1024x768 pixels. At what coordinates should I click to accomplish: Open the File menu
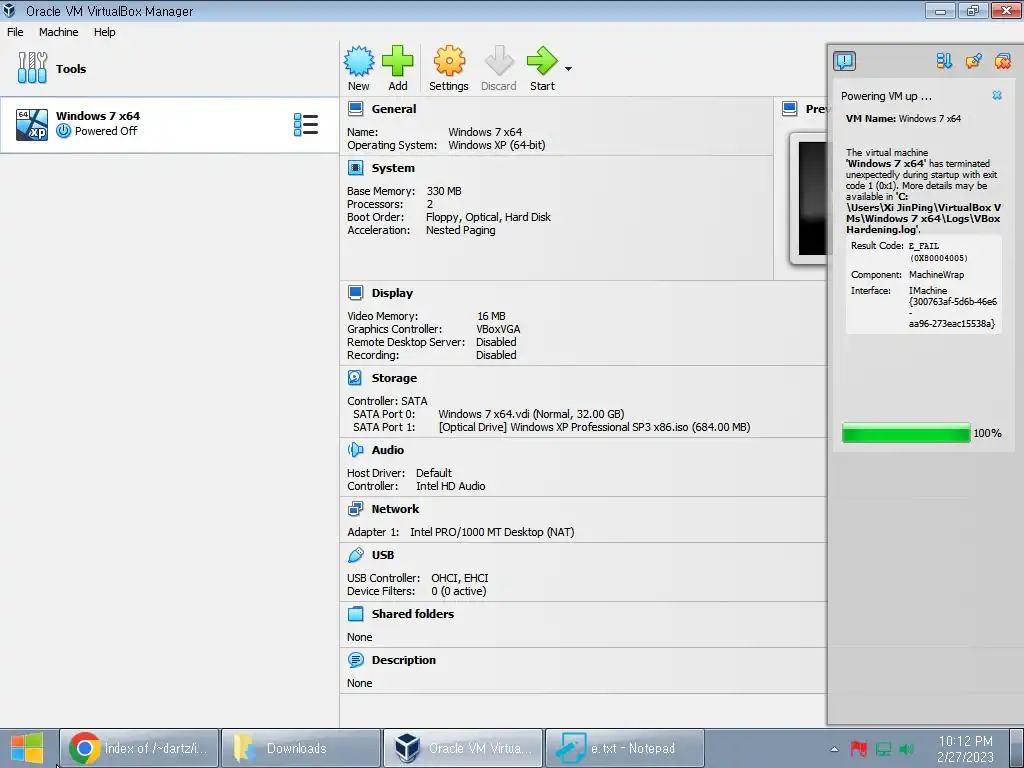15,32
